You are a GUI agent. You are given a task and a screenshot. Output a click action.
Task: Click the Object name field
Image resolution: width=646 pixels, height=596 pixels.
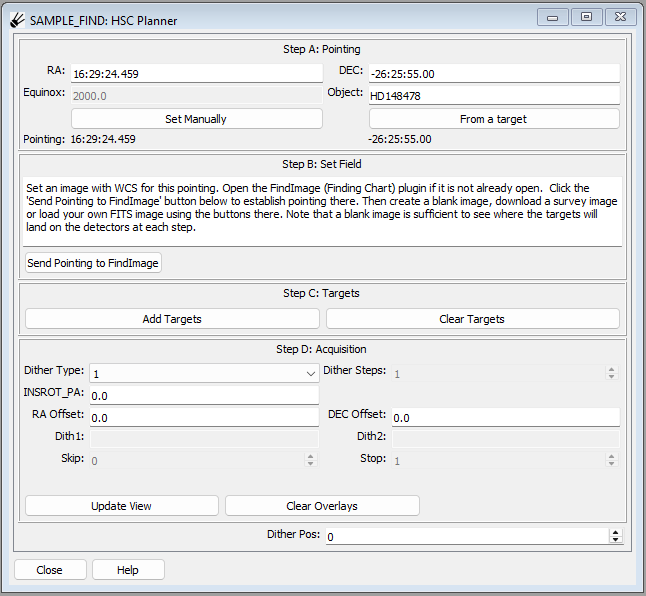494,96
